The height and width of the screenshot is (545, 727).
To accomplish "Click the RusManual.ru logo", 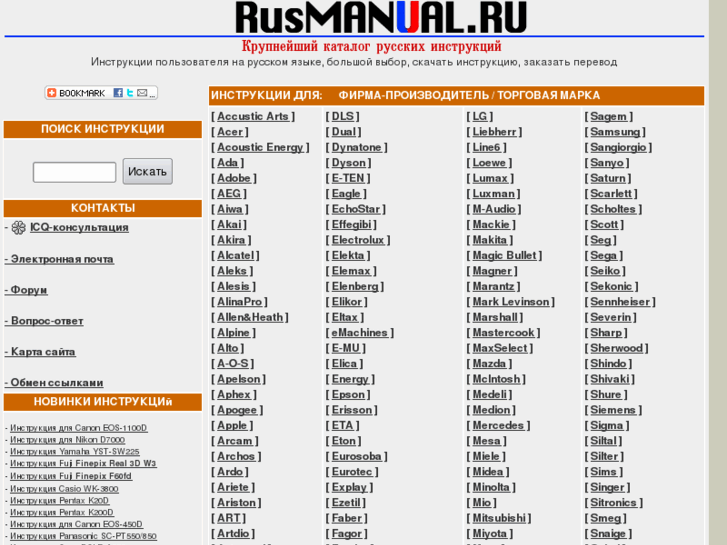I will point(381,18).
